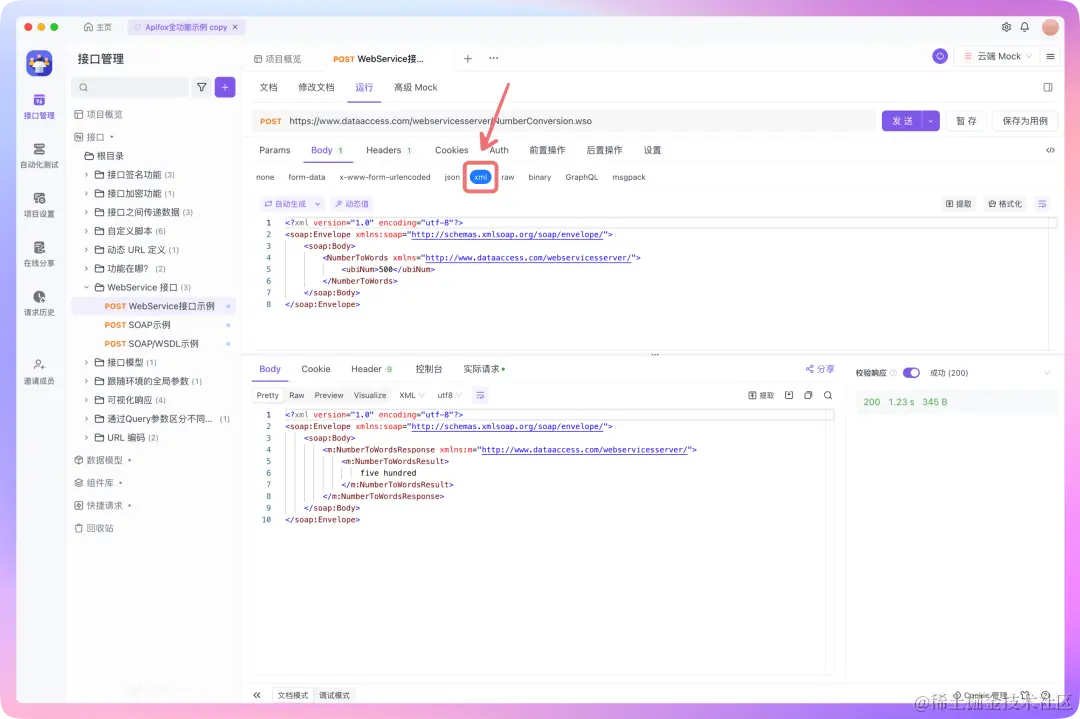Open the response 控制台 tab

428,369
